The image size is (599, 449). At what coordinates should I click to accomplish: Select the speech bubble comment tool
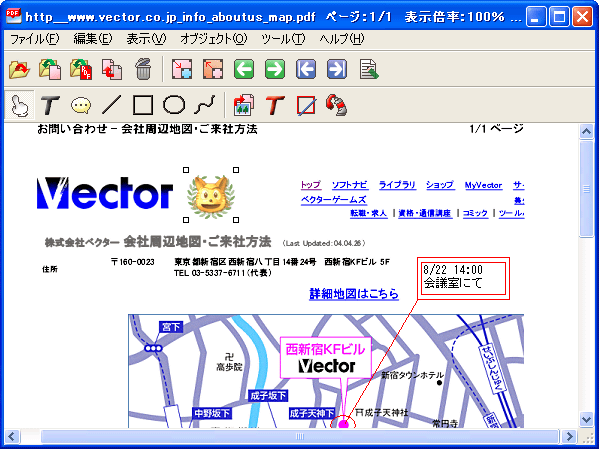pos(81,105)
